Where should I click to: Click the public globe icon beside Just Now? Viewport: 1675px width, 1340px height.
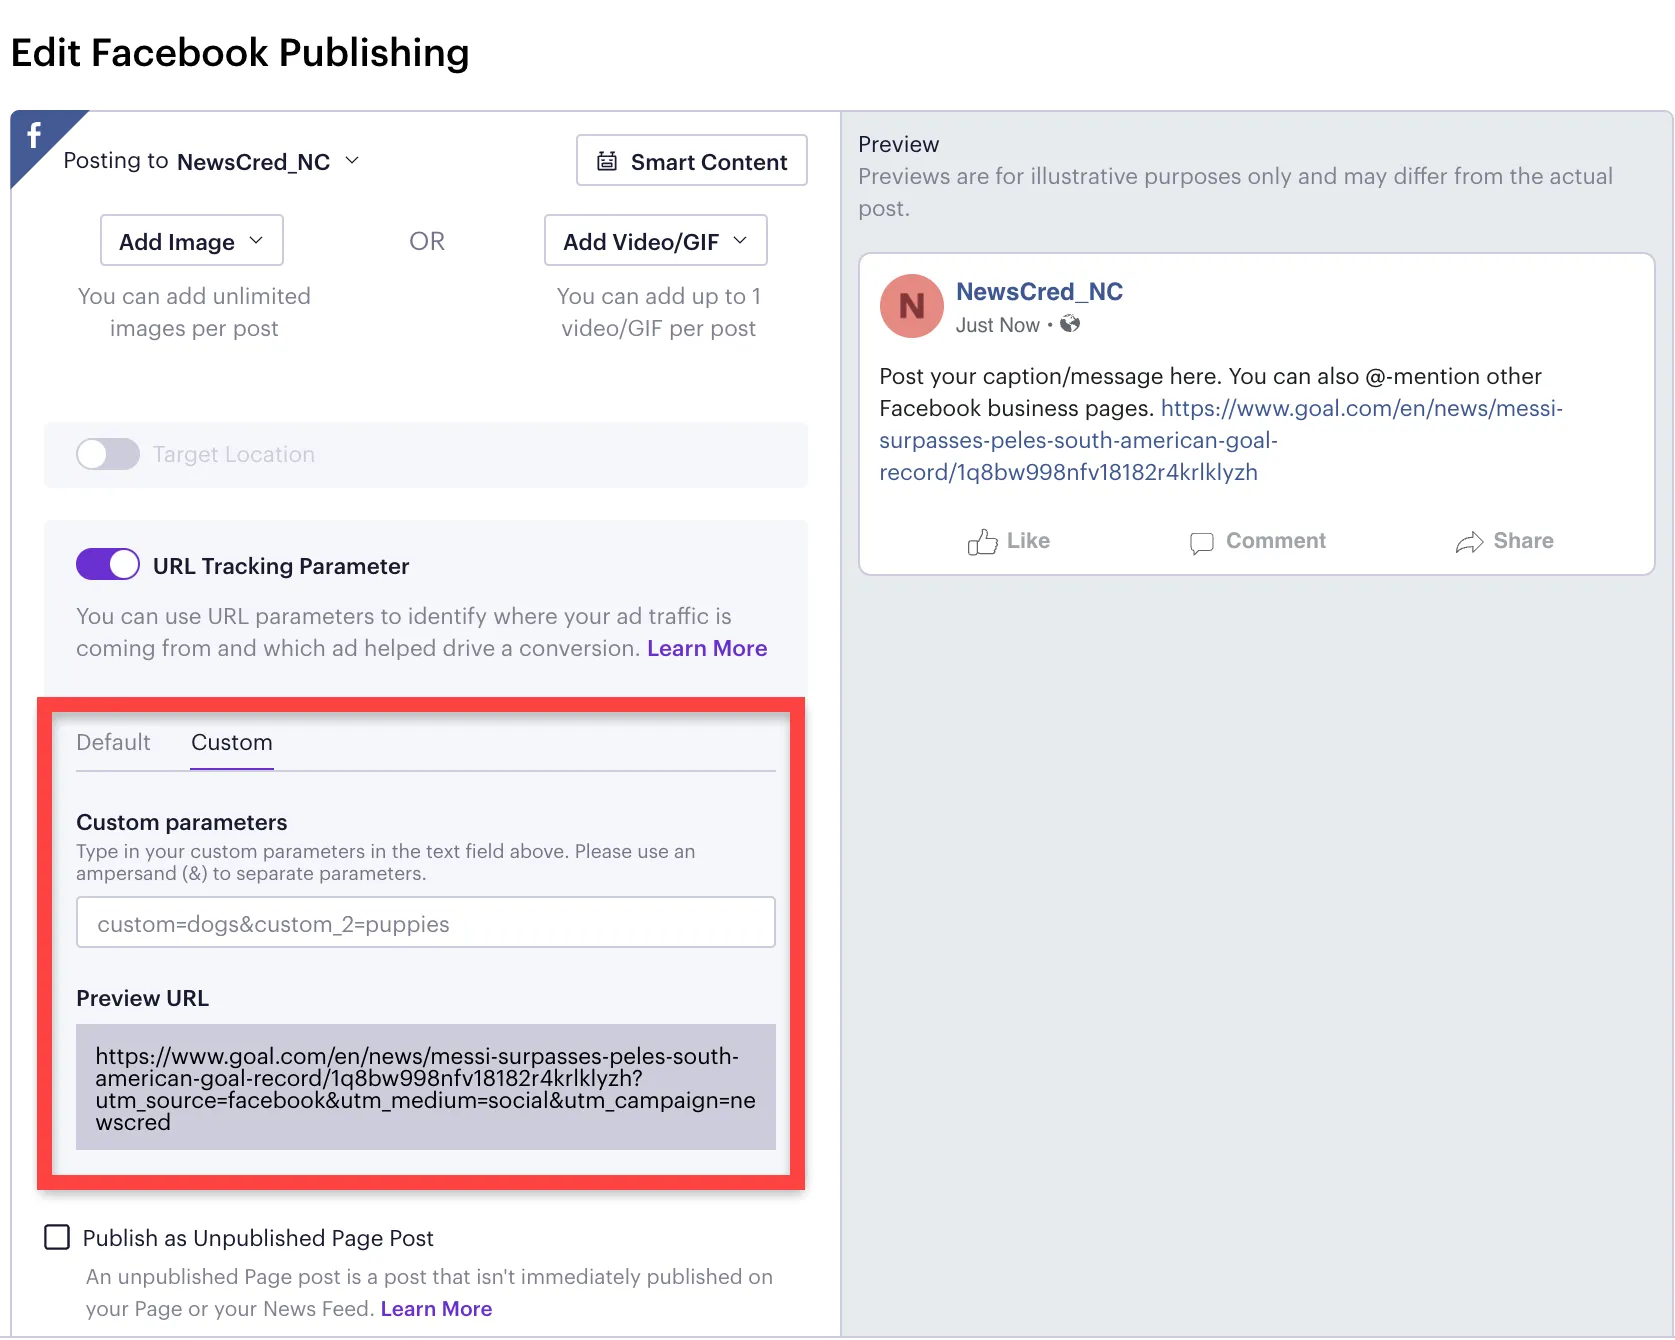(x=1070, y=324)
